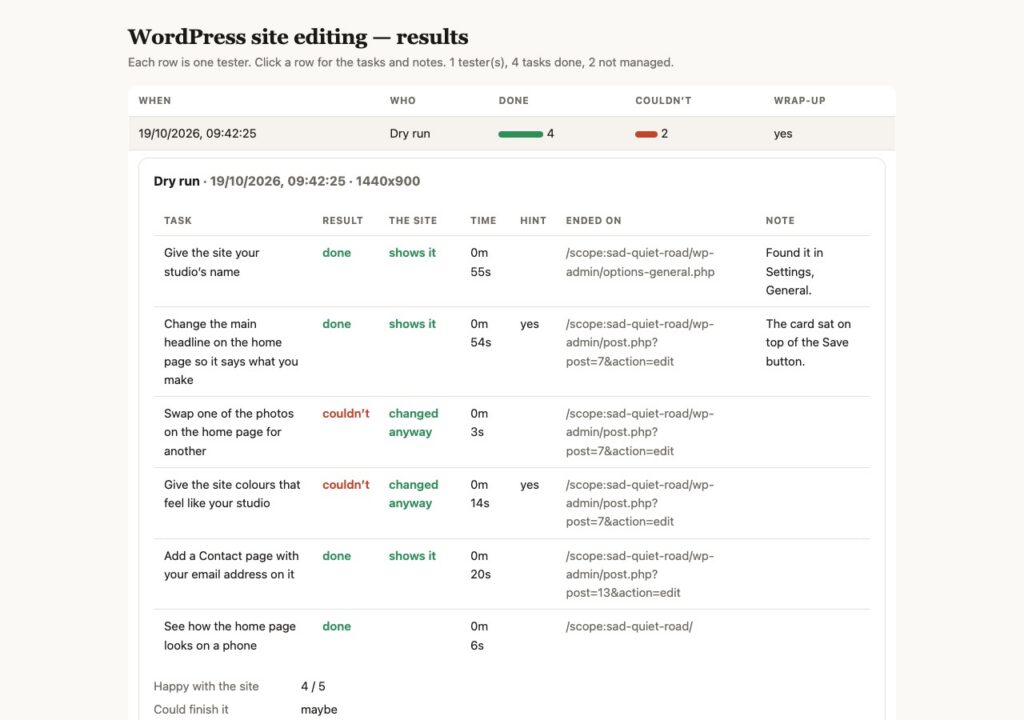Viewport: 1024px width, 720px height.
Task: Collapse the Dry run tester row
Action: (511, 133)
